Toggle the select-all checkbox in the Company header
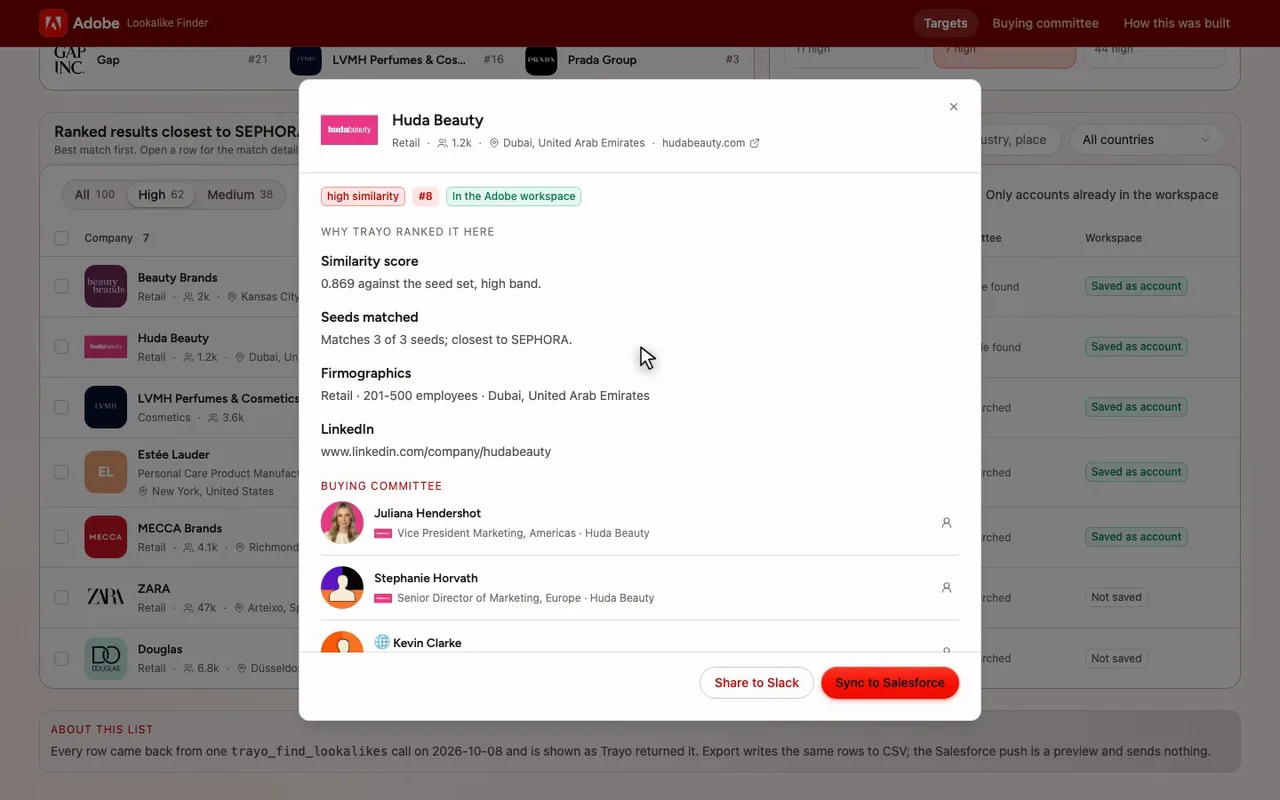The height and width of the screenshot is (800, 1280). (x=62, y=238)
